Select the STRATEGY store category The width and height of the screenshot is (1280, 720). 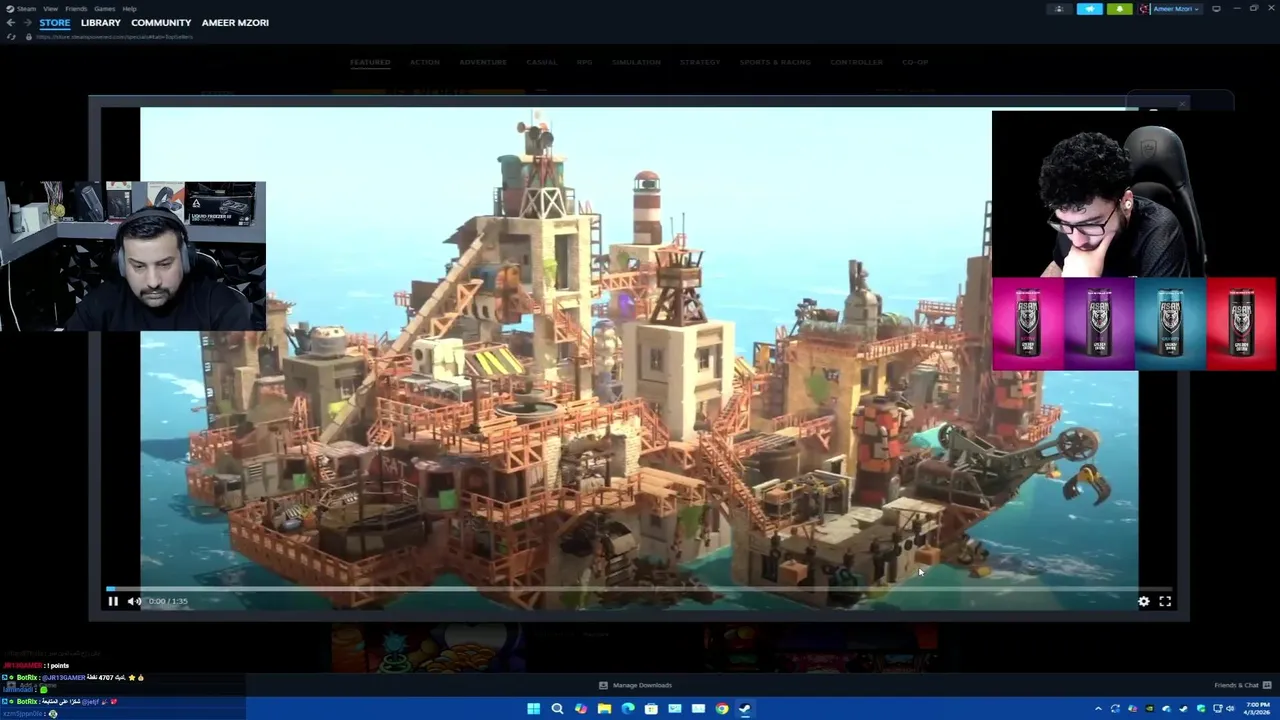coord(700,62)
